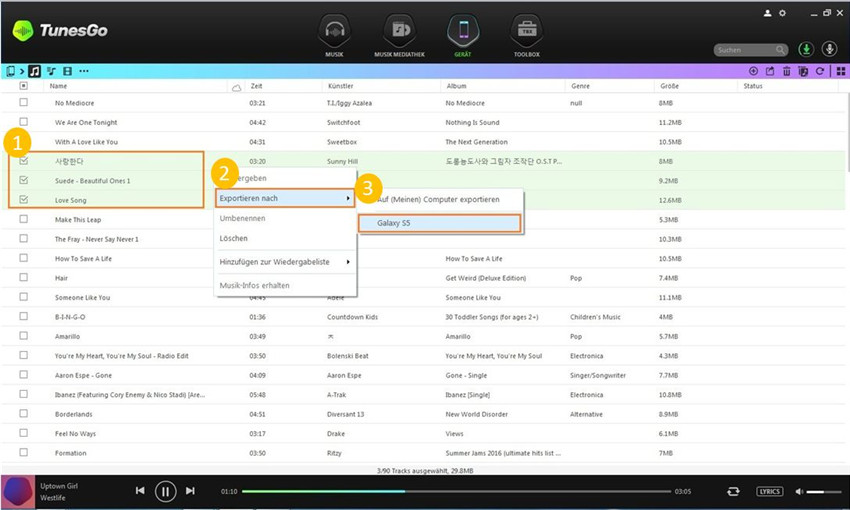Expand the Exportieren nach submenu
The width and height of the screenshot is (850, 510).
coord(285,198)
